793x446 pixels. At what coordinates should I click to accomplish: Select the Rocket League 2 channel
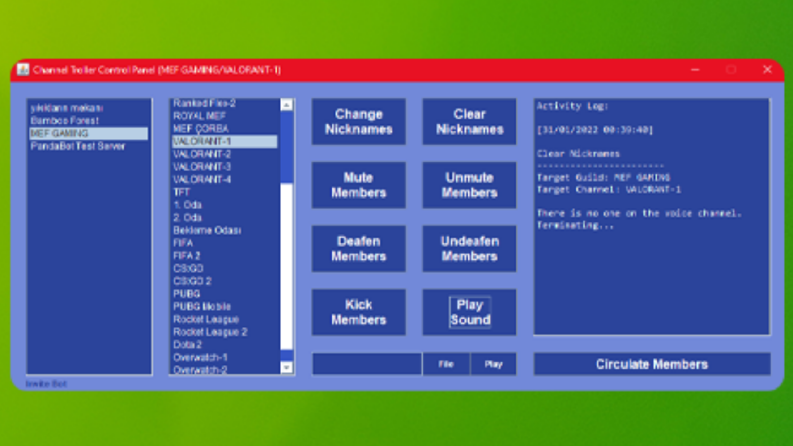tap(225, 332)
